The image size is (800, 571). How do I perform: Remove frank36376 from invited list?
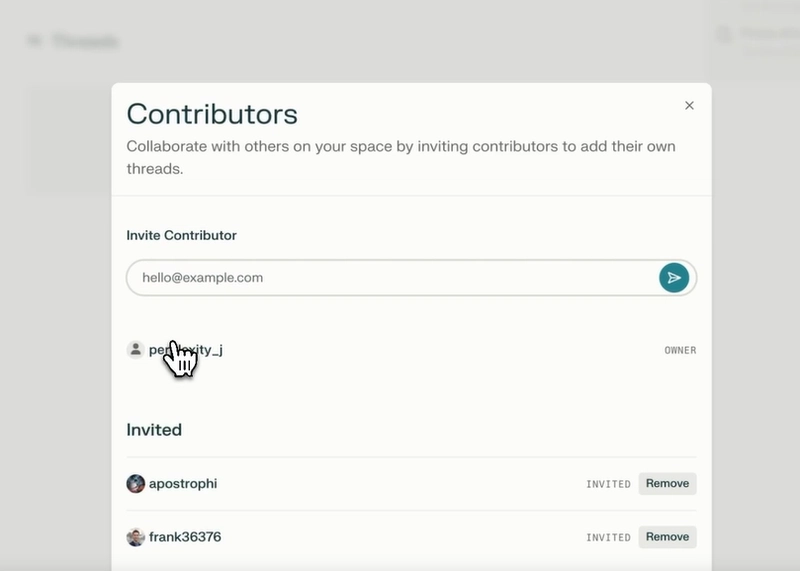click(x=667, y=537)
